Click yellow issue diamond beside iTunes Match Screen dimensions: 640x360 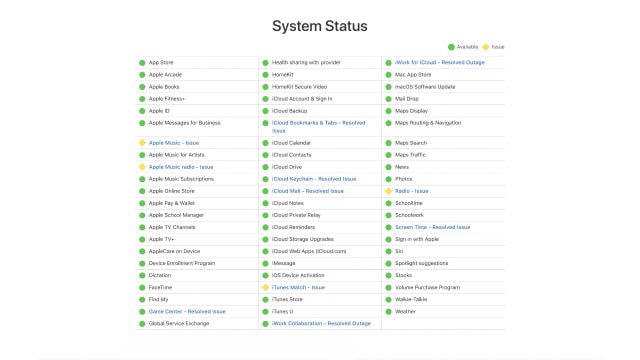[x=265, y=287]
